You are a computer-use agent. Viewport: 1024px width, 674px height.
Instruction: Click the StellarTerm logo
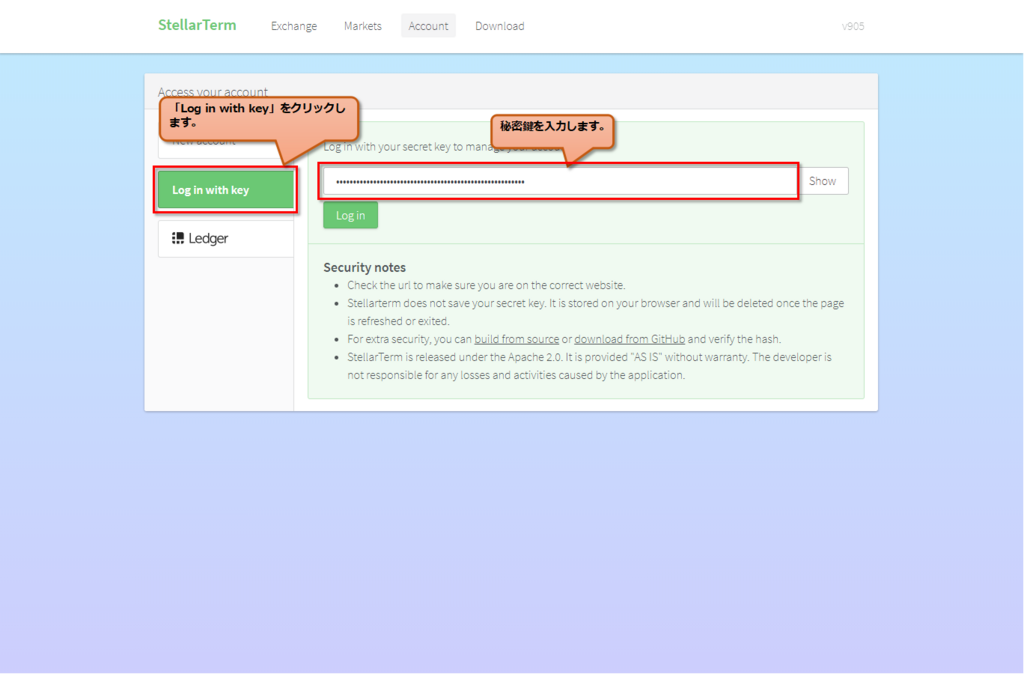[x=197, y=25]
